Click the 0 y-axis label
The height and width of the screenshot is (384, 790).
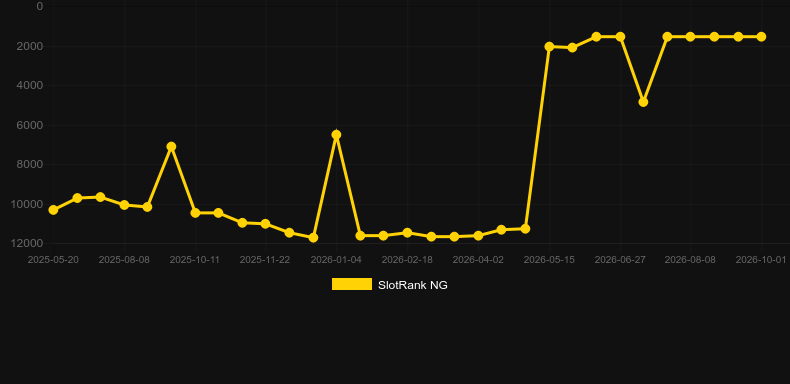coord(40,7)
